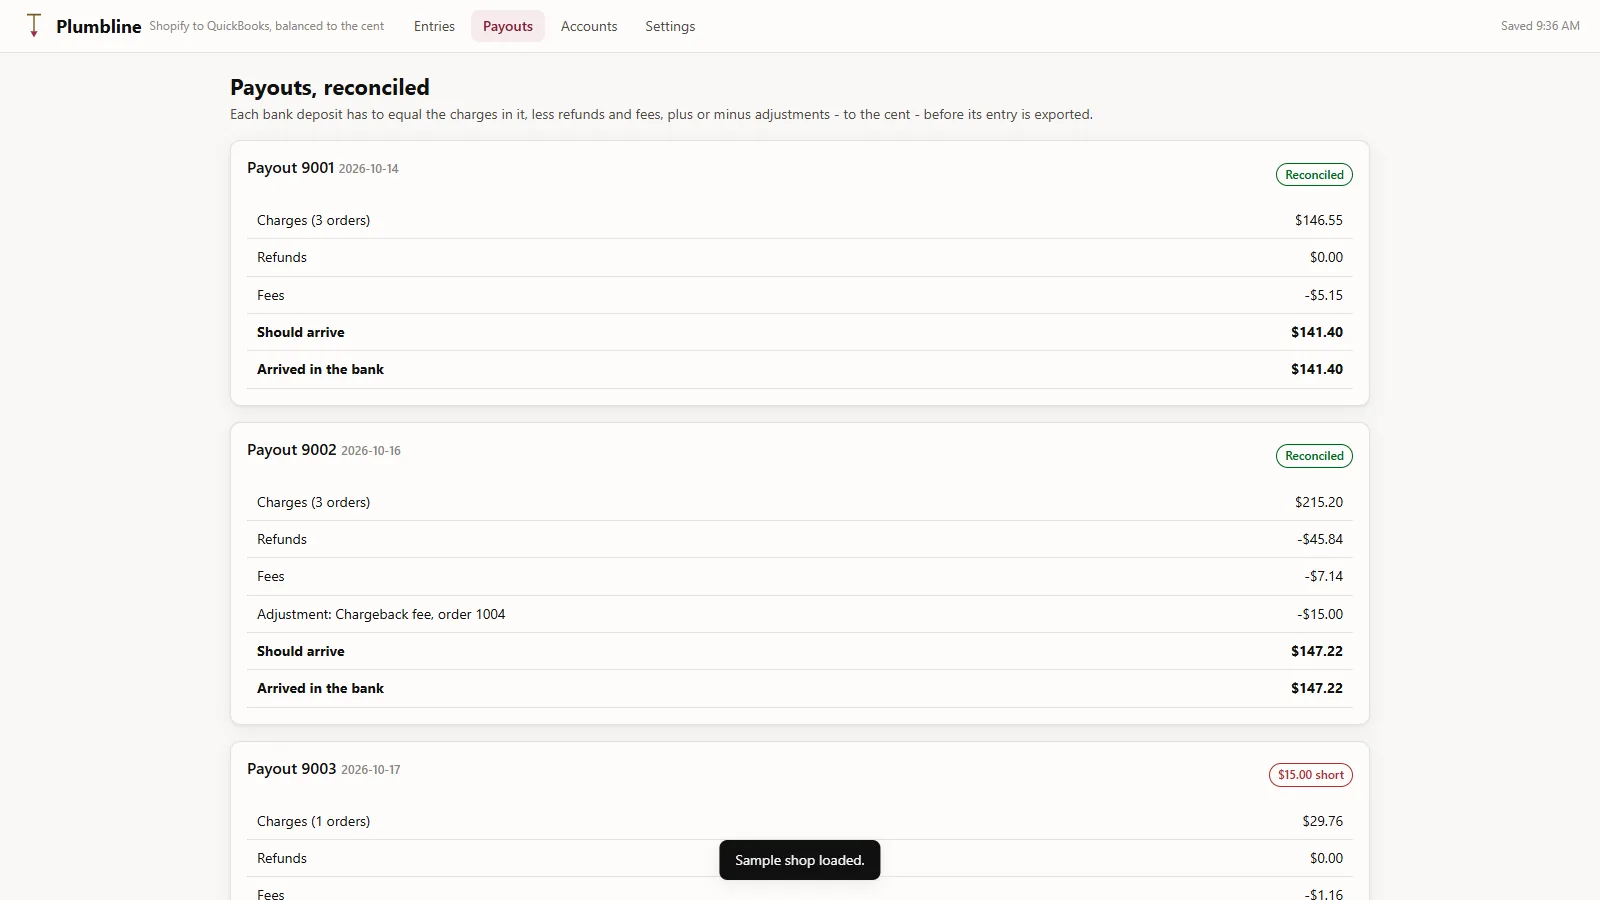Select the Payout 9001 heading
This screenshot has width=1600, height=900.
(x=290, y=168)
